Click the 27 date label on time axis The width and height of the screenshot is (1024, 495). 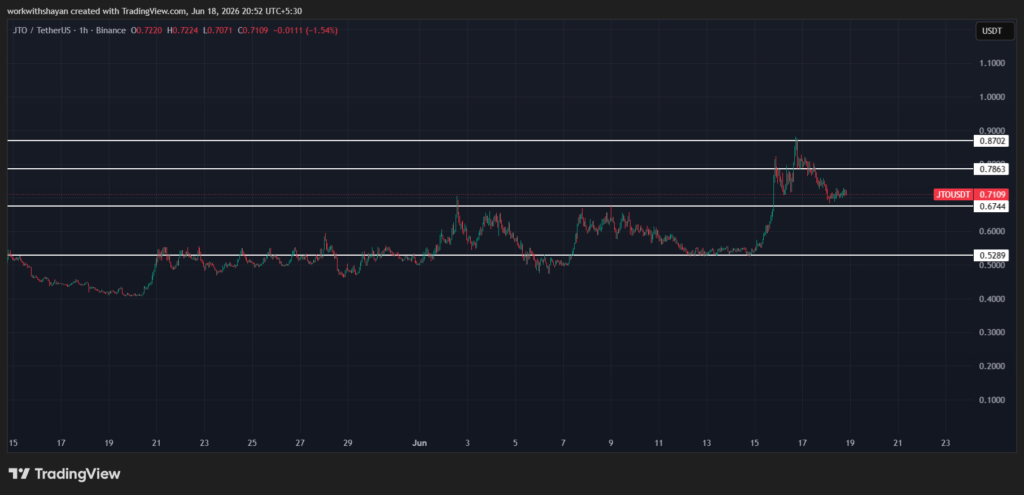(x=300, y=443)
